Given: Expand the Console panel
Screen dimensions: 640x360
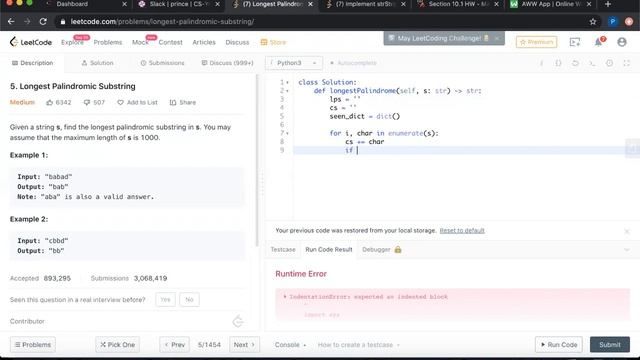Looking at the screenshot, I should pyautogui.click(x=290, y=345).
